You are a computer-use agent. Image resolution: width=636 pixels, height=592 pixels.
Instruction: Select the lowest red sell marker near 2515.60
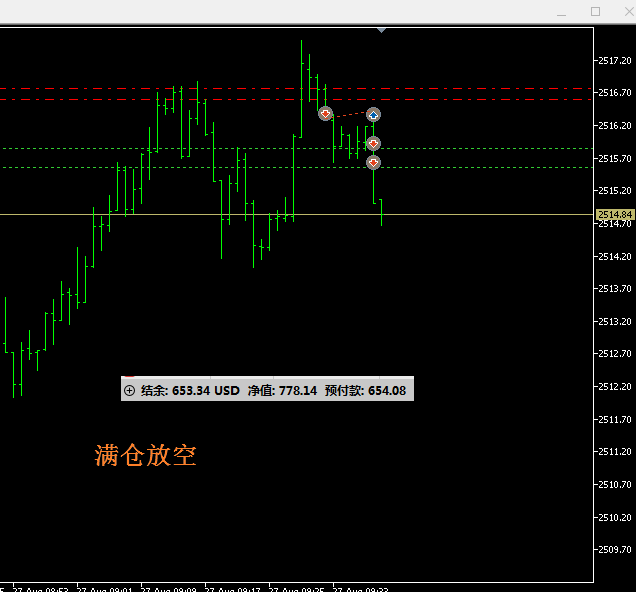pyautogui.click(x=373, y=163)
